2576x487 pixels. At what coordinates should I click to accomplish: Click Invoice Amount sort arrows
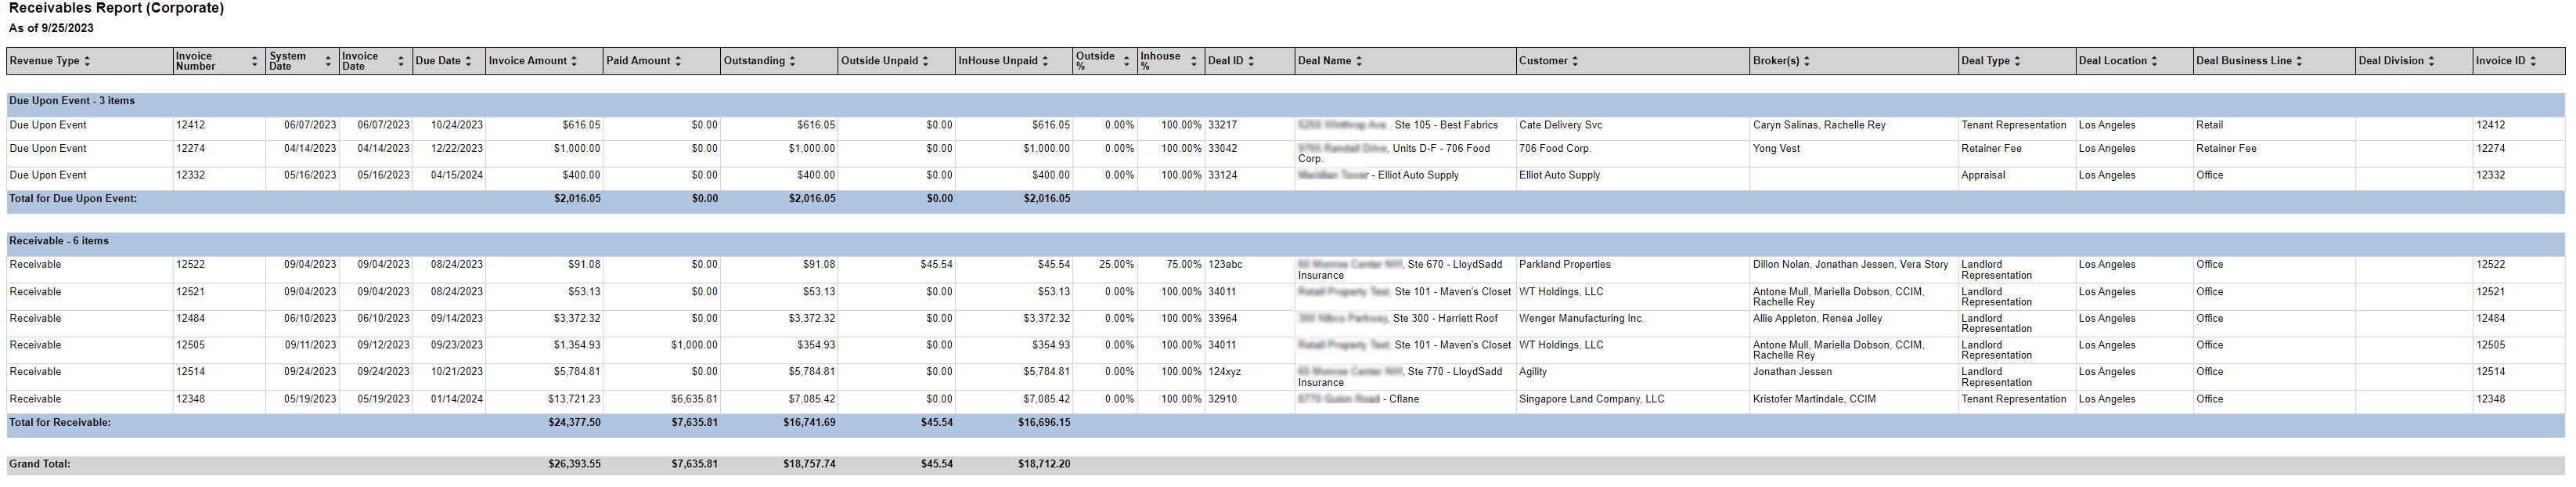(574, 61)
